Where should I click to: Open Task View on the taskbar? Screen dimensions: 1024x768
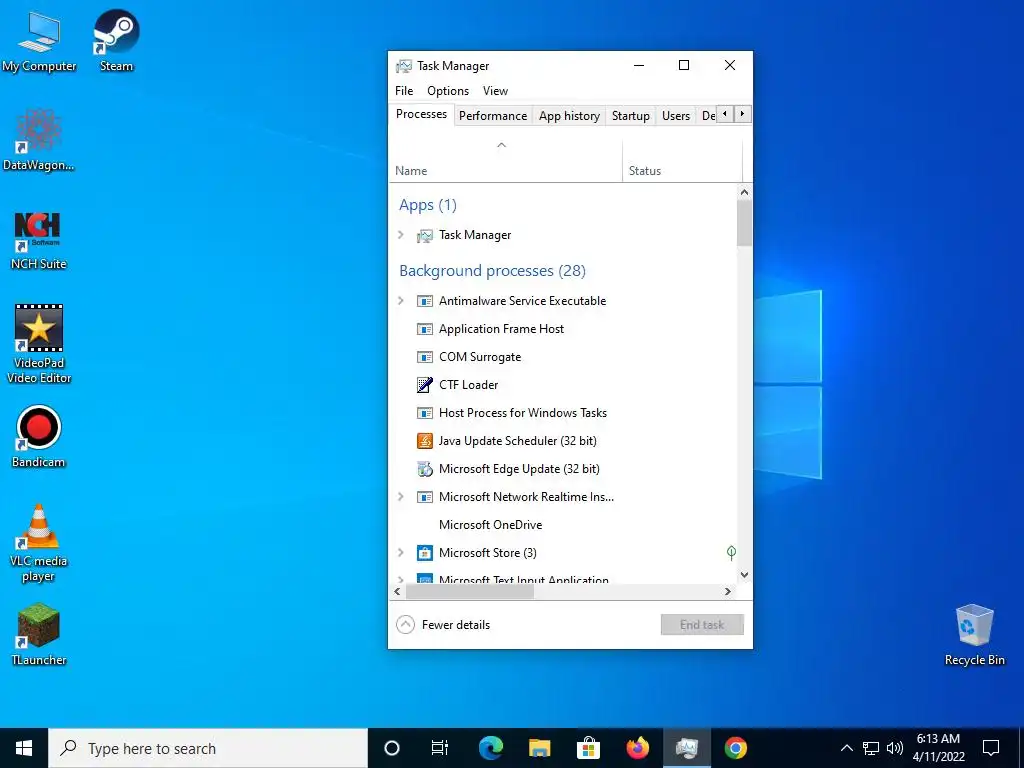pos(440,748)
